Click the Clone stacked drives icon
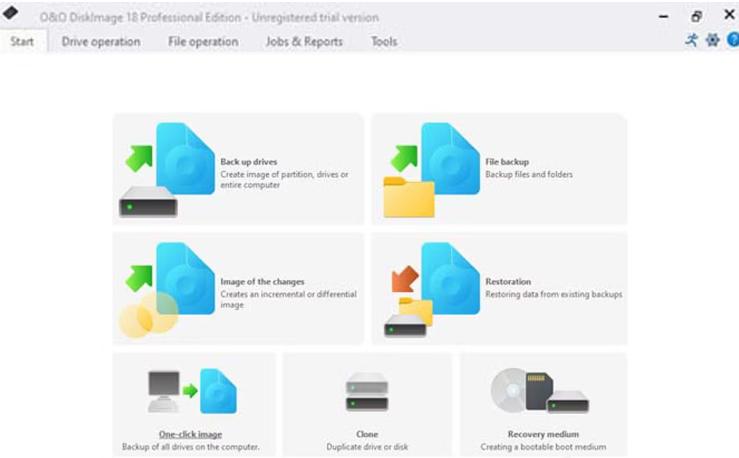This screenshot has width=739, height=458. 367,392
